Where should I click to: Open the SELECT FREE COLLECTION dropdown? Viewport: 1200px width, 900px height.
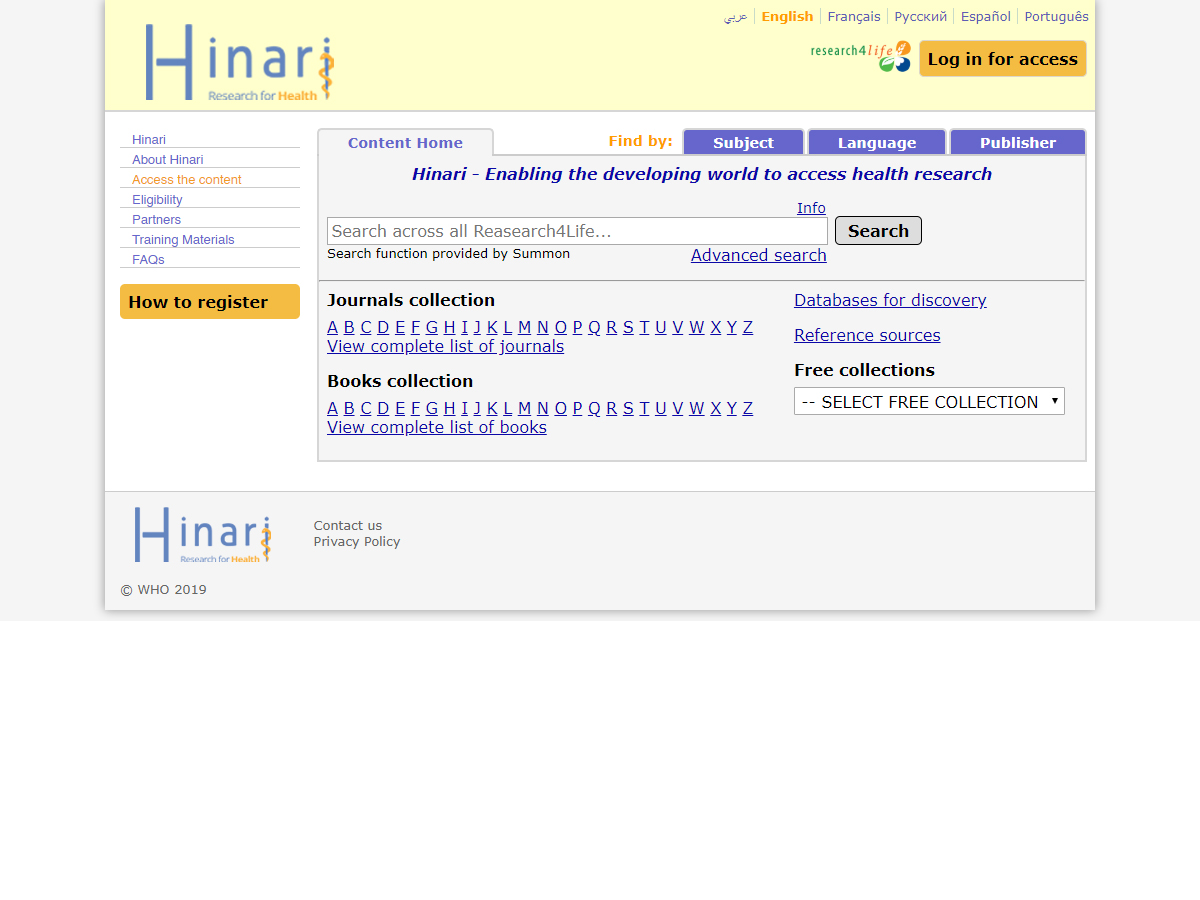(928, 401)
